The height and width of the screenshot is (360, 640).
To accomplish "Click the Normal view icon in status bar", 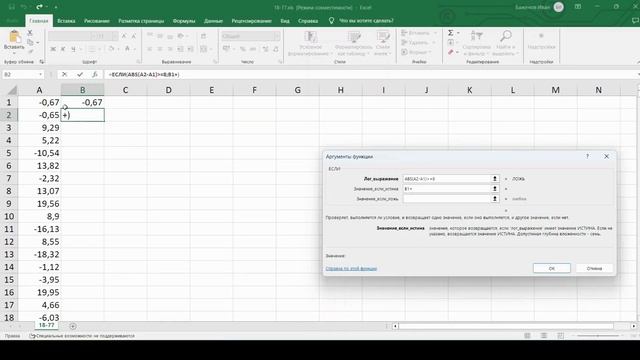I will pyautogui.click(x=527, y=336).
